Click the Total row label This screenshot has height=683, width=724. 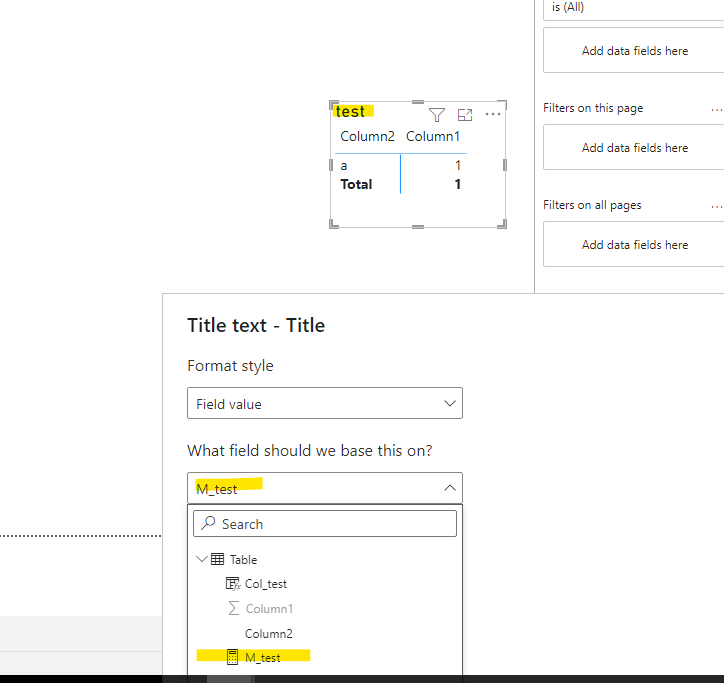pyautogui.click(x=356, y=184)
